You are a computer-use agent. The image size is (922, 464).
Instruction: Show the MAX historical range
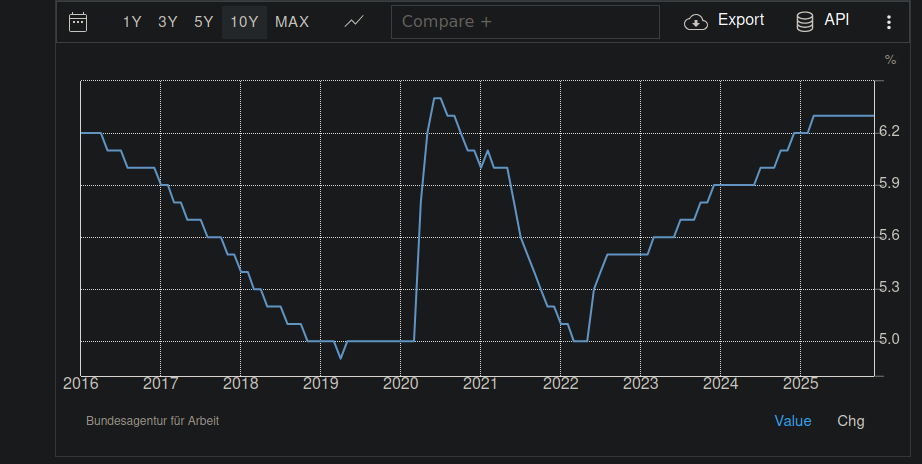click(x=292, y=22)
